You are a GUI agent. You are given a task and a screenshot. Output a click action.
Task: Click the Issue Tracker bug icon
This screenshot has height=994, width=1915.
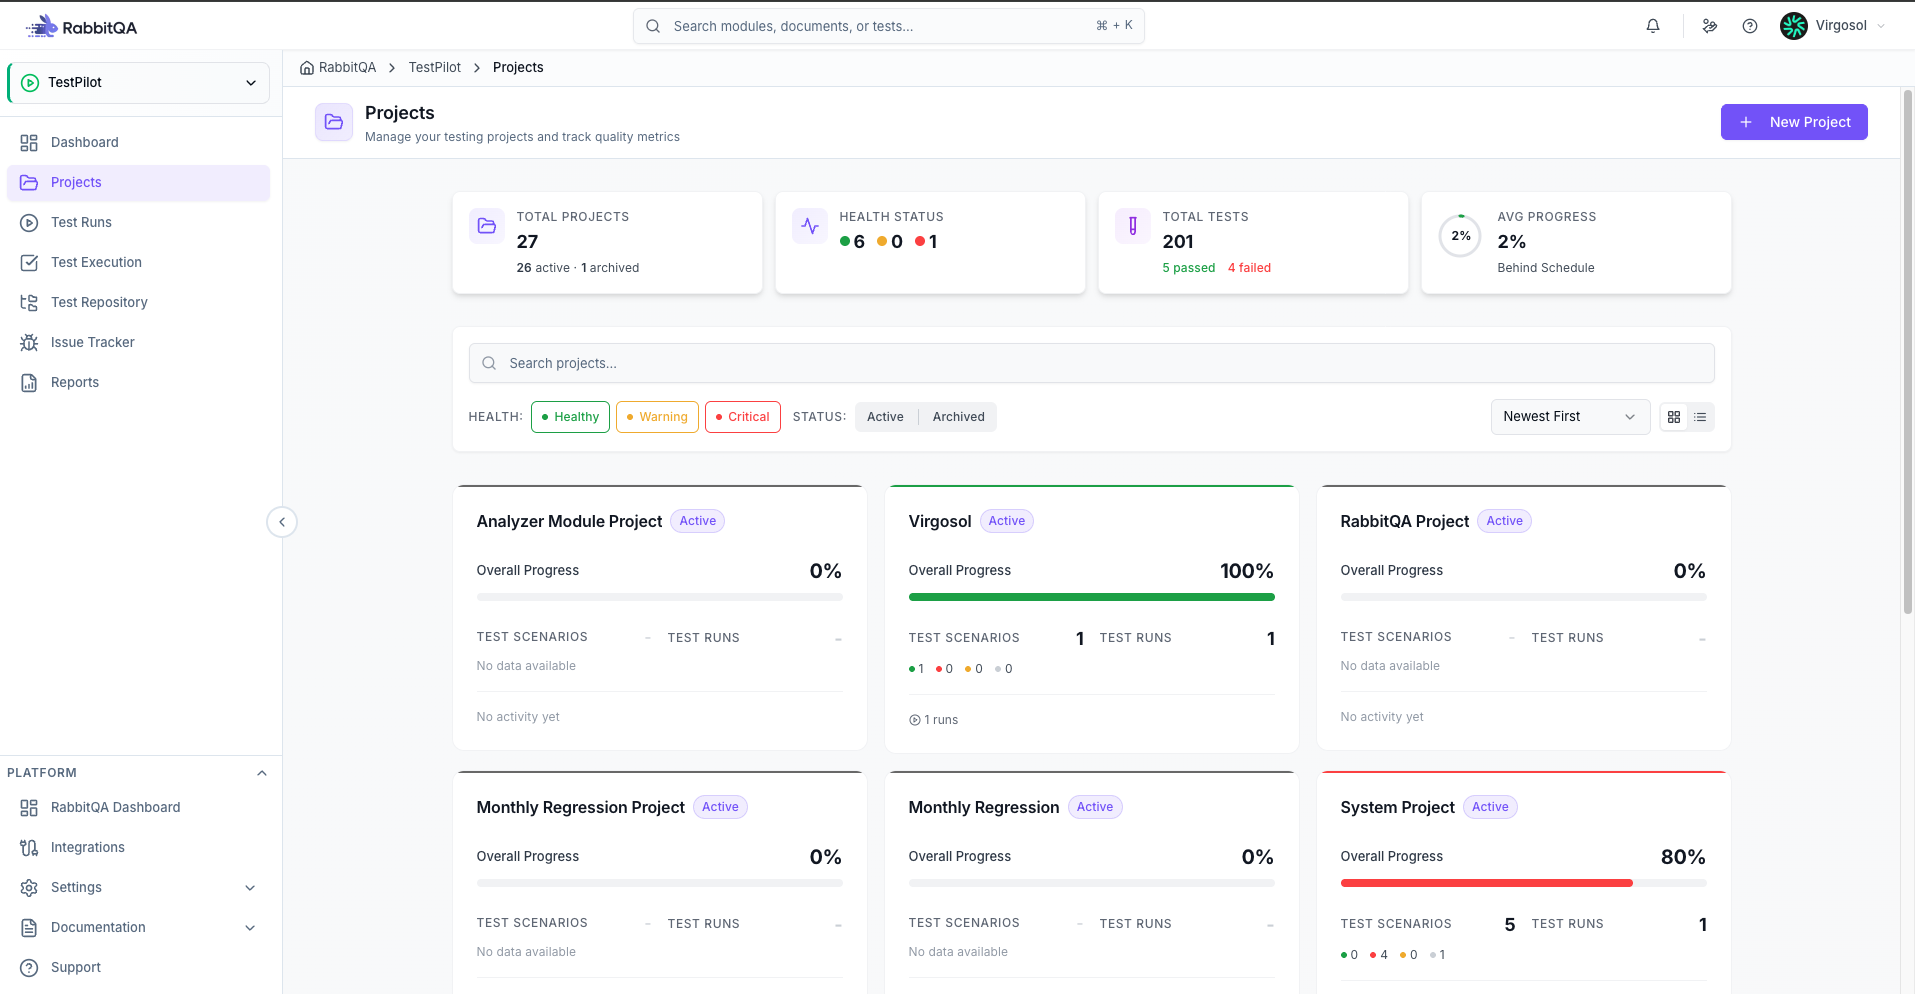point(29,342)
